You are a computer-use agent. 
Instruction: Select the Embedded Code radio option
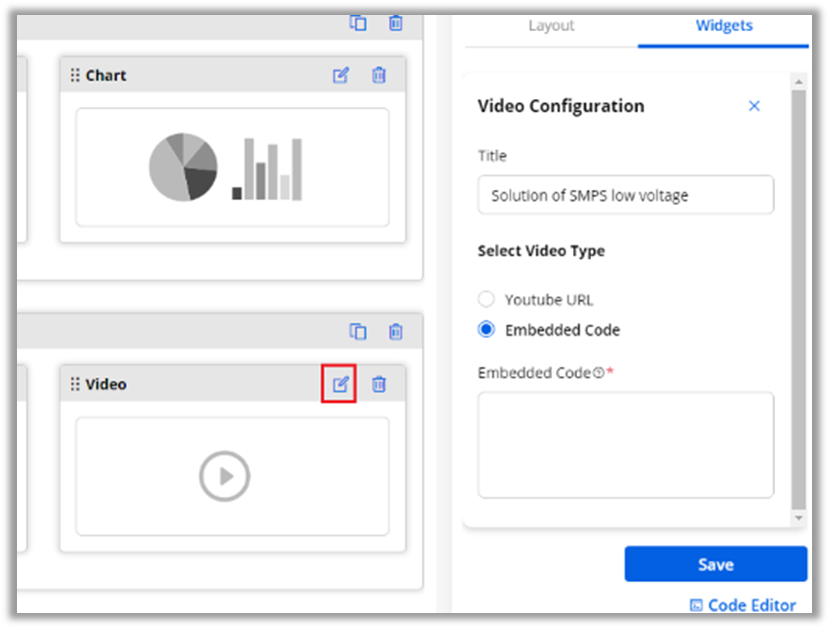pyautogui.click(x=486, y=329)
